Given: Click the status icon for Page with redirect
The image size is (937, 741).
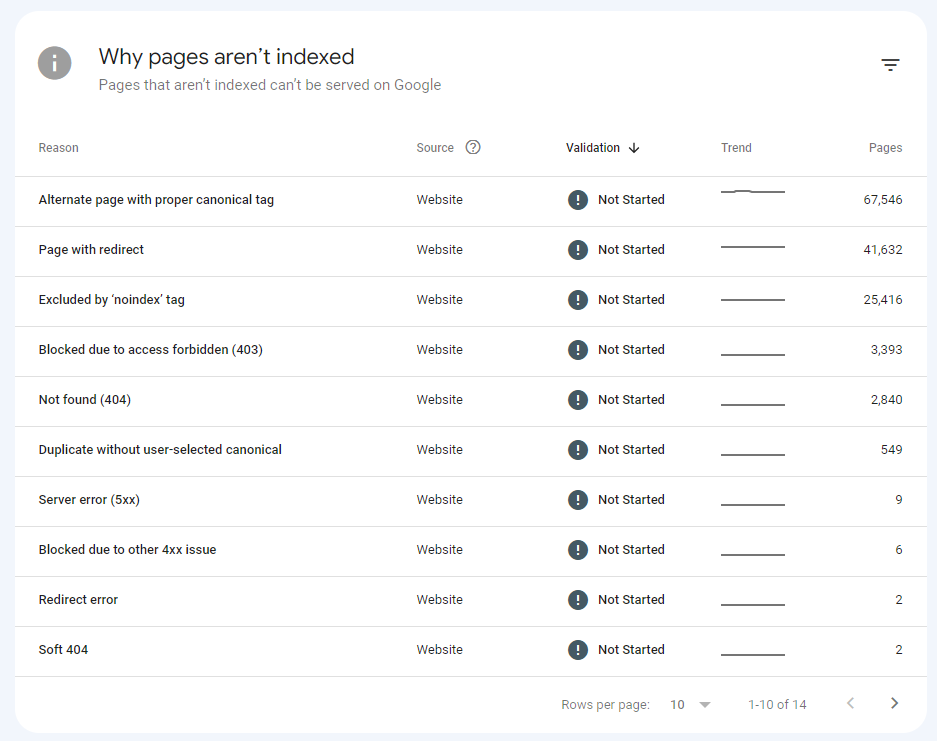Looking at the screenshot, I should click(x=577, y=250).
